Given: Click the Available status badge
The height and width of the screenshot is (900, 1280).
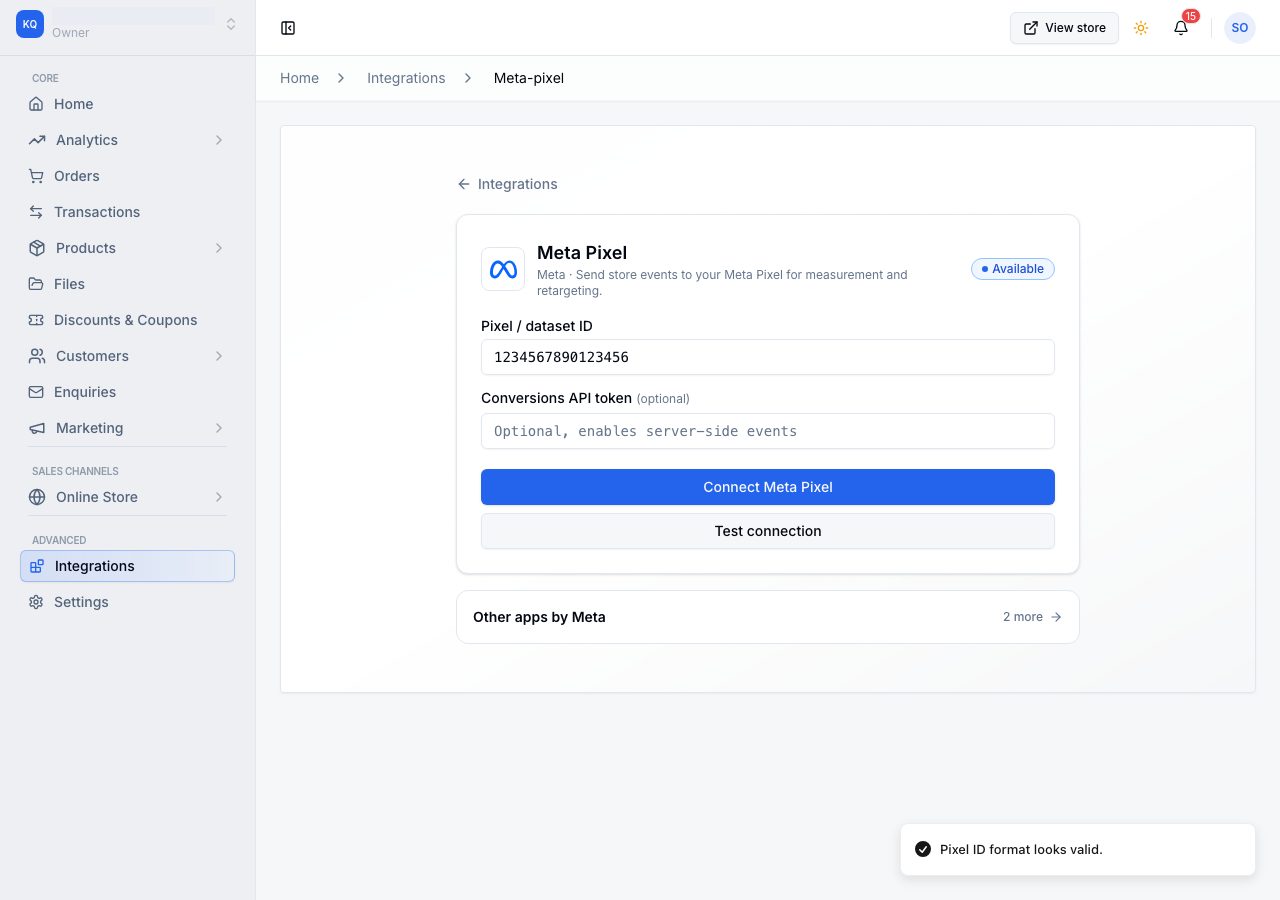Looking at the screenshot, I should point(1013,269).
